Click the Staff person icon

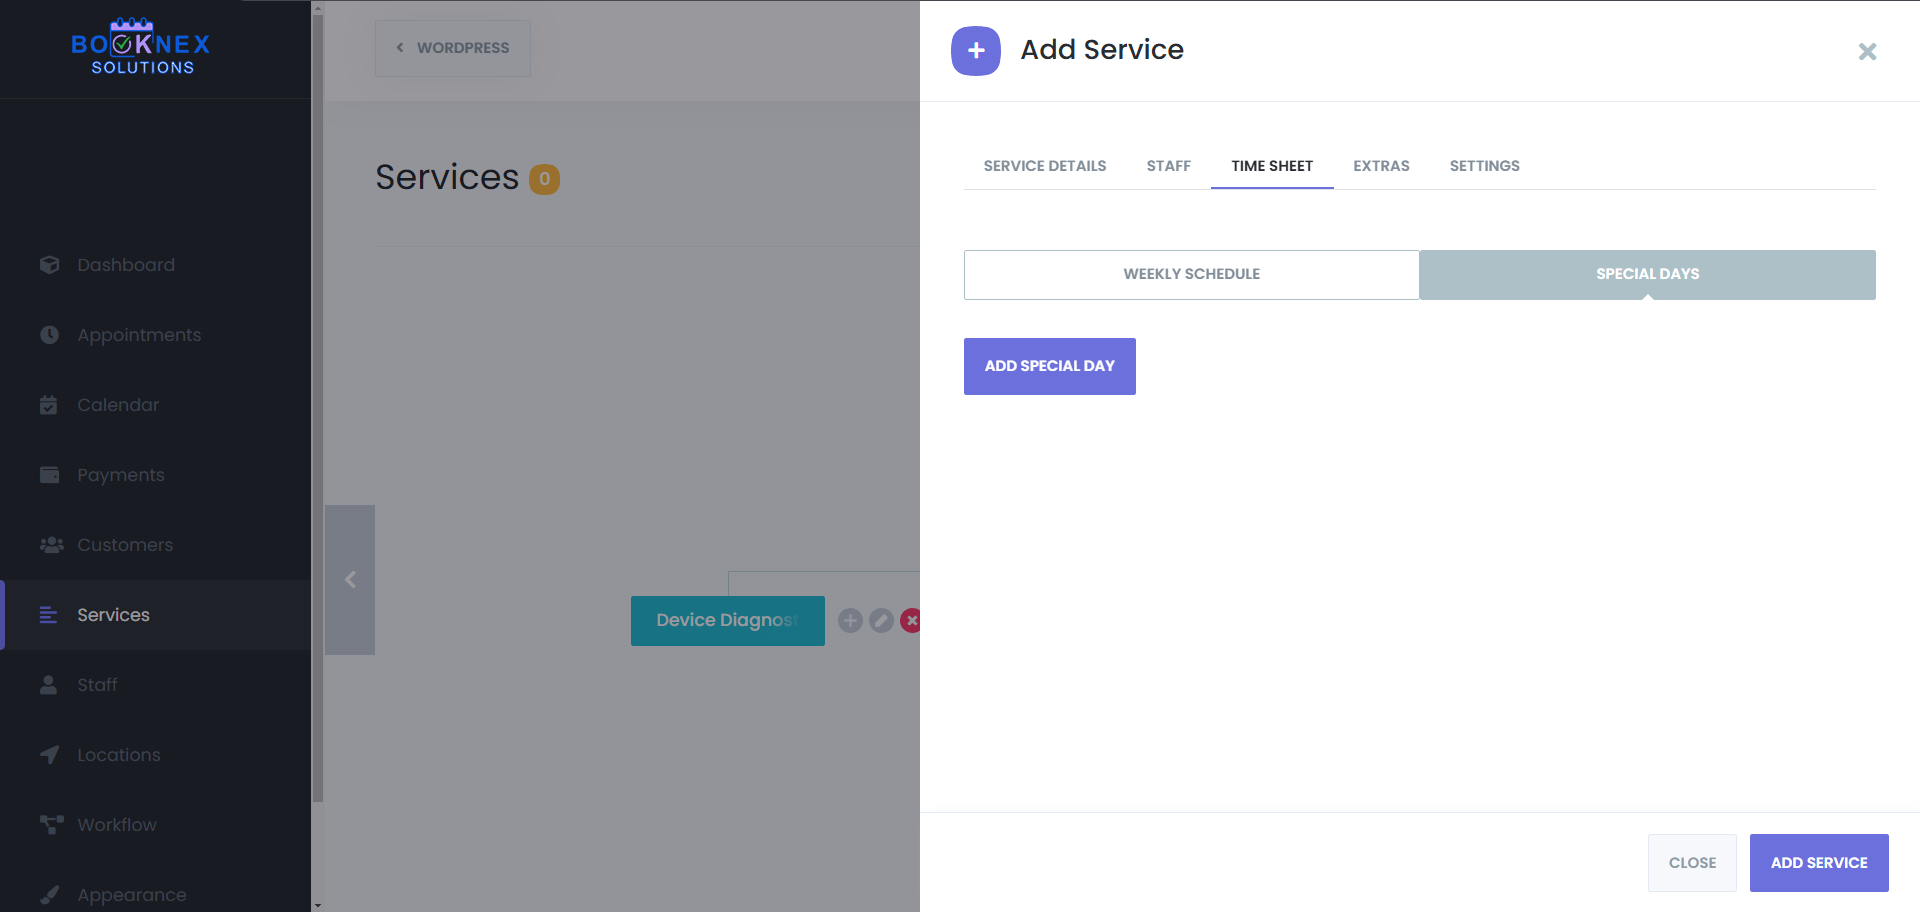point(49,685)
